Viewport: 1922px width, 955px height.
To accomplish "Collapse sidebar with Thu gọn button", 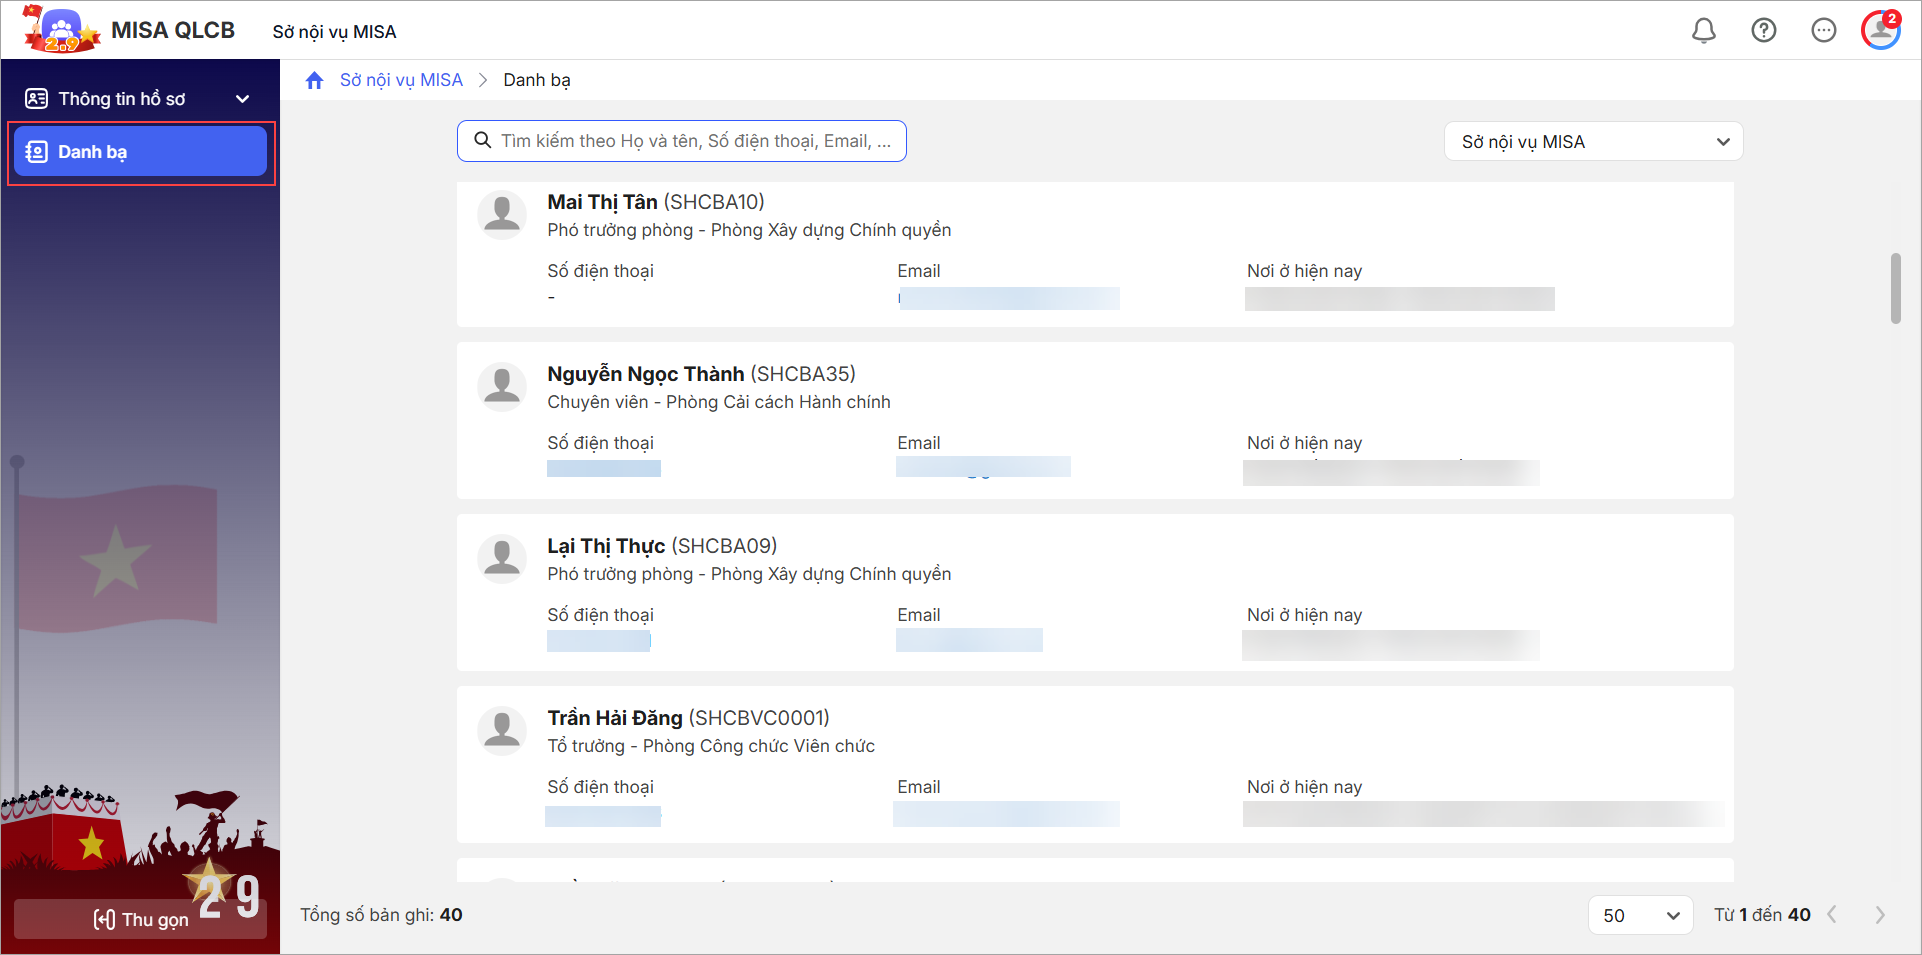I will [x=140, y=919].
